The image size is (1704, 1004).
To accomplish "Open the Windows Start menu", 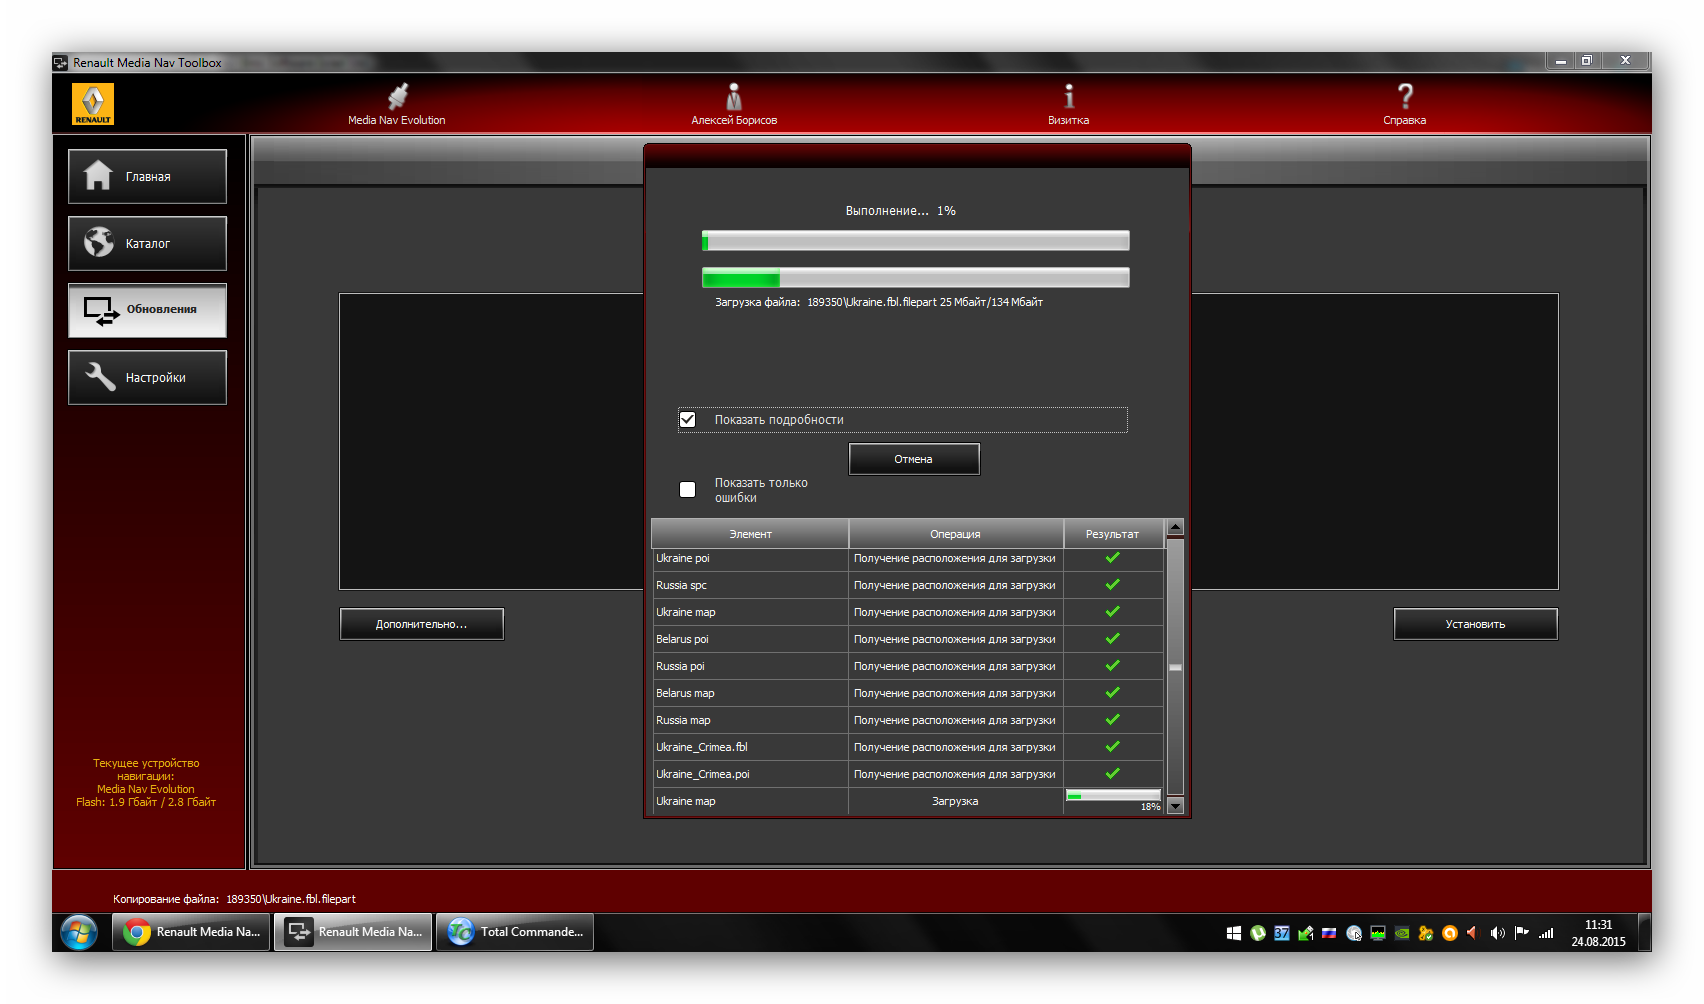I will 79,932.
